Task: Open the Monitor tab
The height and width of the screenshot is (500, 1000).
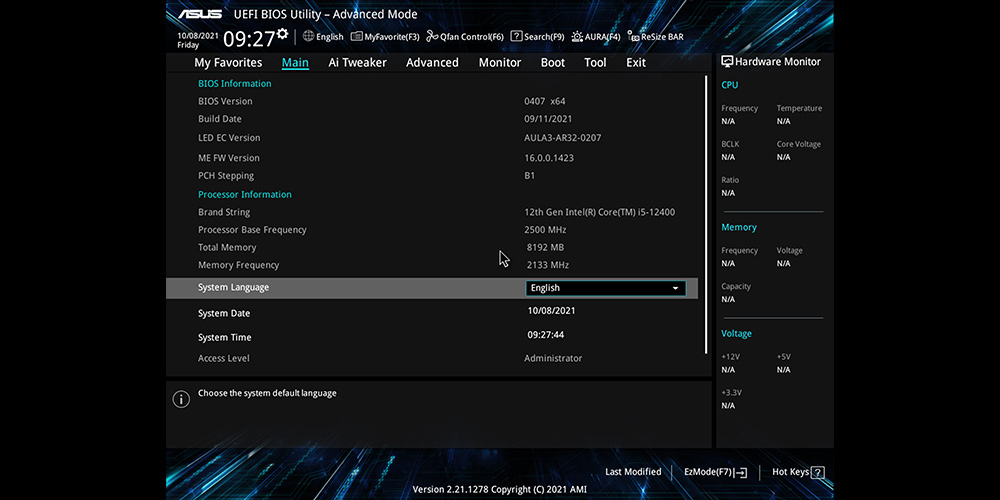Action: pos(500,62)
